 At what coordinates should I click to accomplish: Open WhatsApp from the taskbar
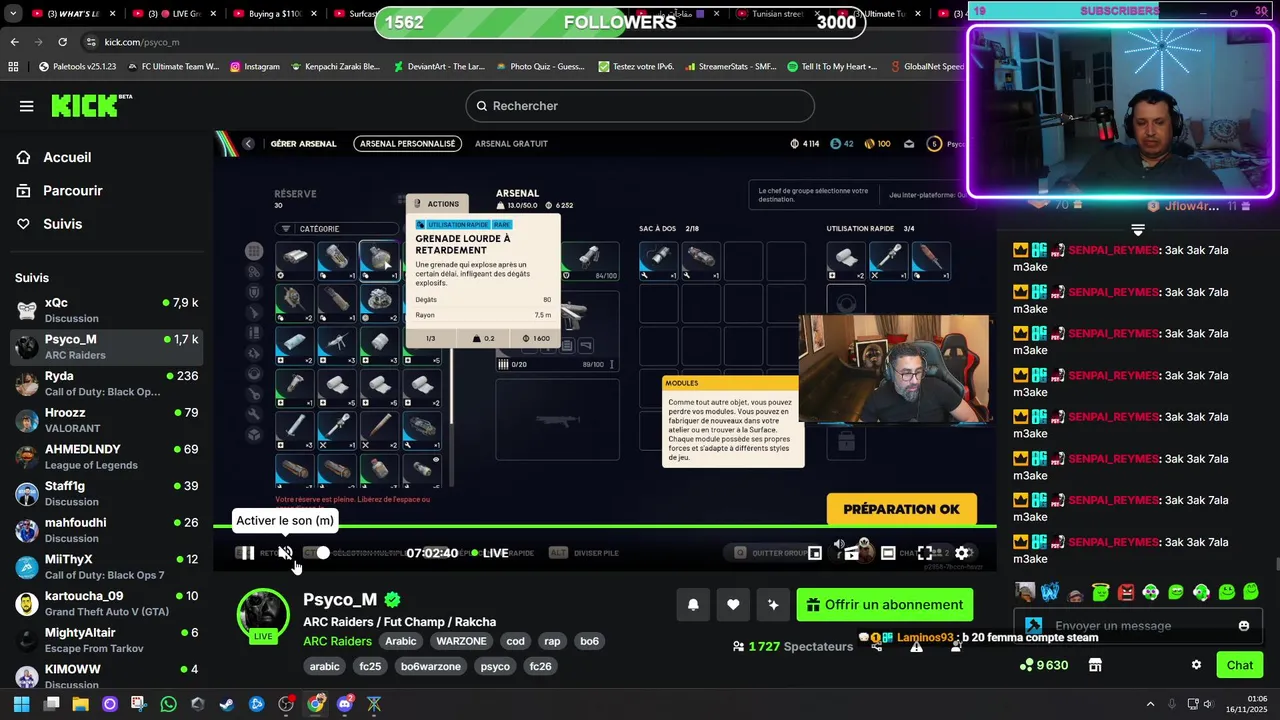click(168, 704)
